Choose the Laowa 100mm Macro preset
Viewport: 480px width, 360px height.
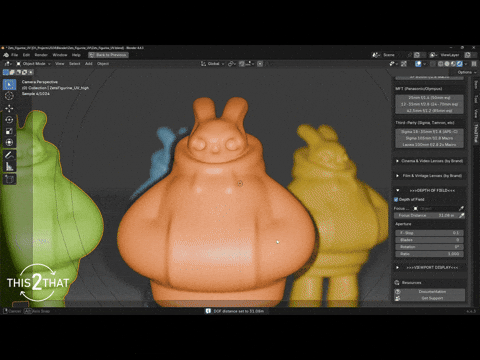[x=429, y=145]
